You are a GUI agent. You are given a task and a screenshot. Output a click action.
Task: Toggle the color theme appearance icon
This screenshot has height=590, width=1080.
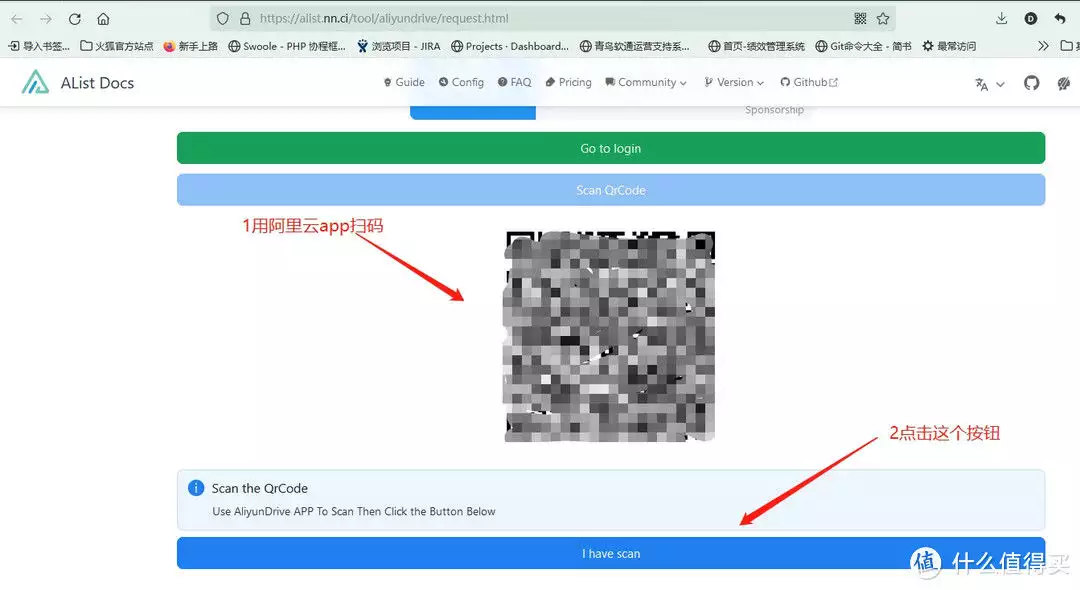point(1063,83)
